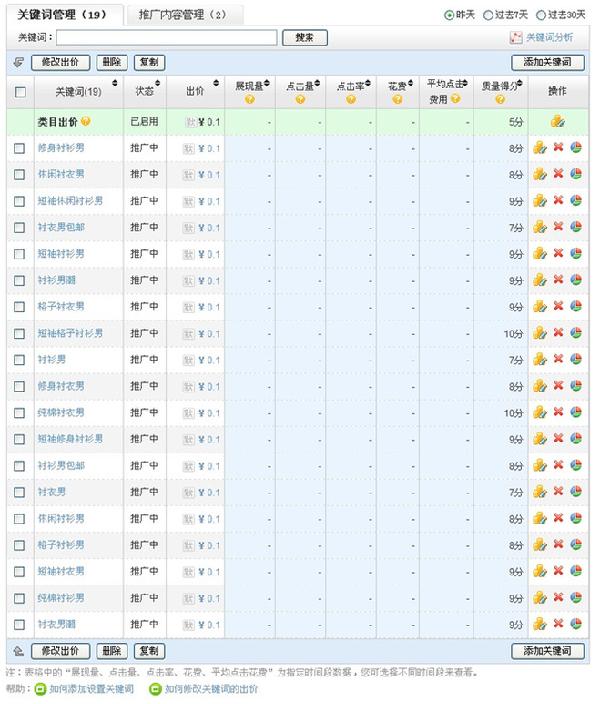Open the pie chart icon for 纯棉衬衣男

pyautogui.click(x=576, y=413)
